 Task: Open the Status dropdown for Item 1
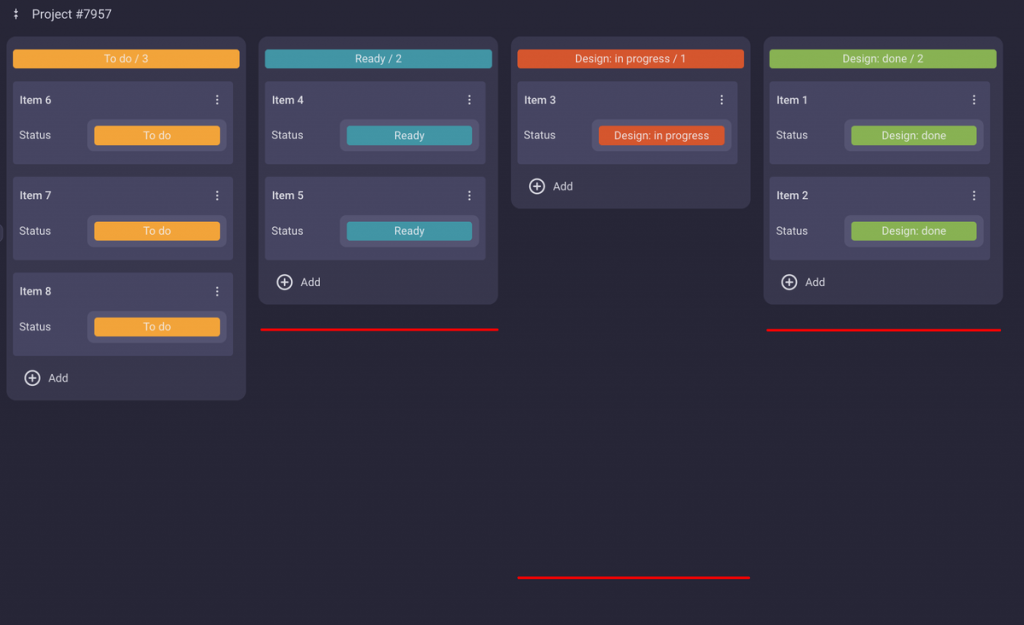point(913,135)
